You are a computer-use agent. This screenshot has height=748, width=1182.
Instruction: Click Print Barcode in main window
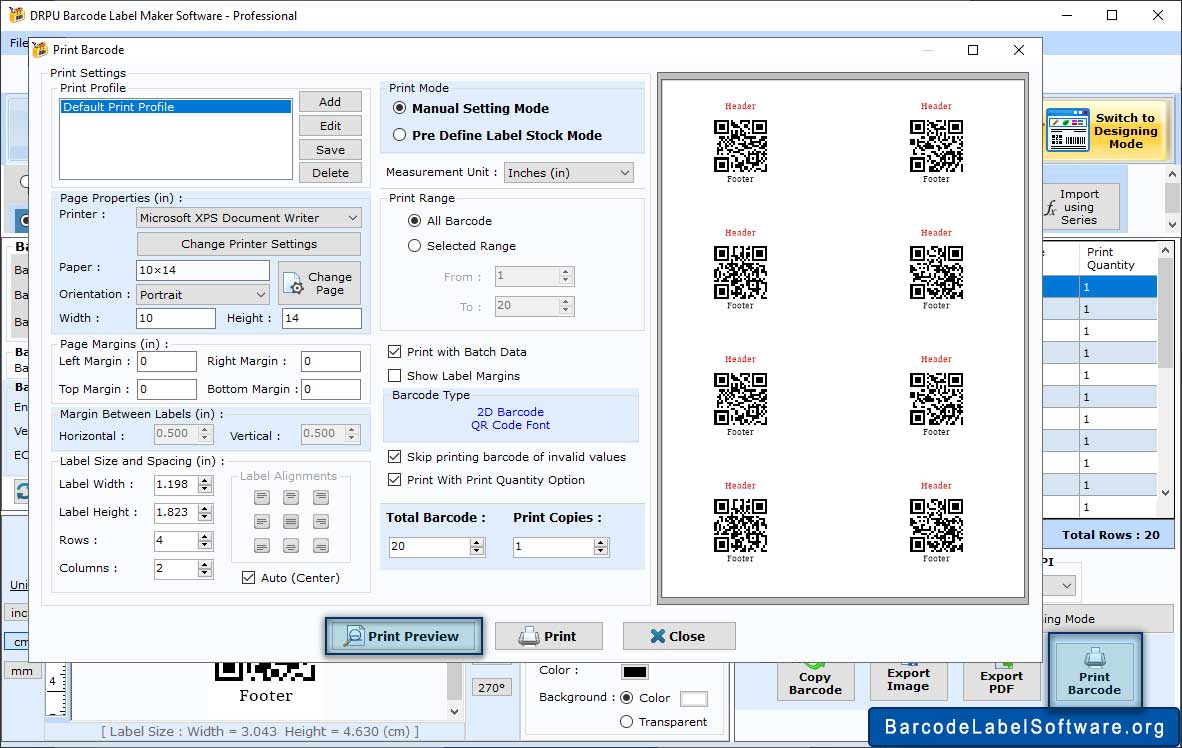click(x=1095, y=671)
